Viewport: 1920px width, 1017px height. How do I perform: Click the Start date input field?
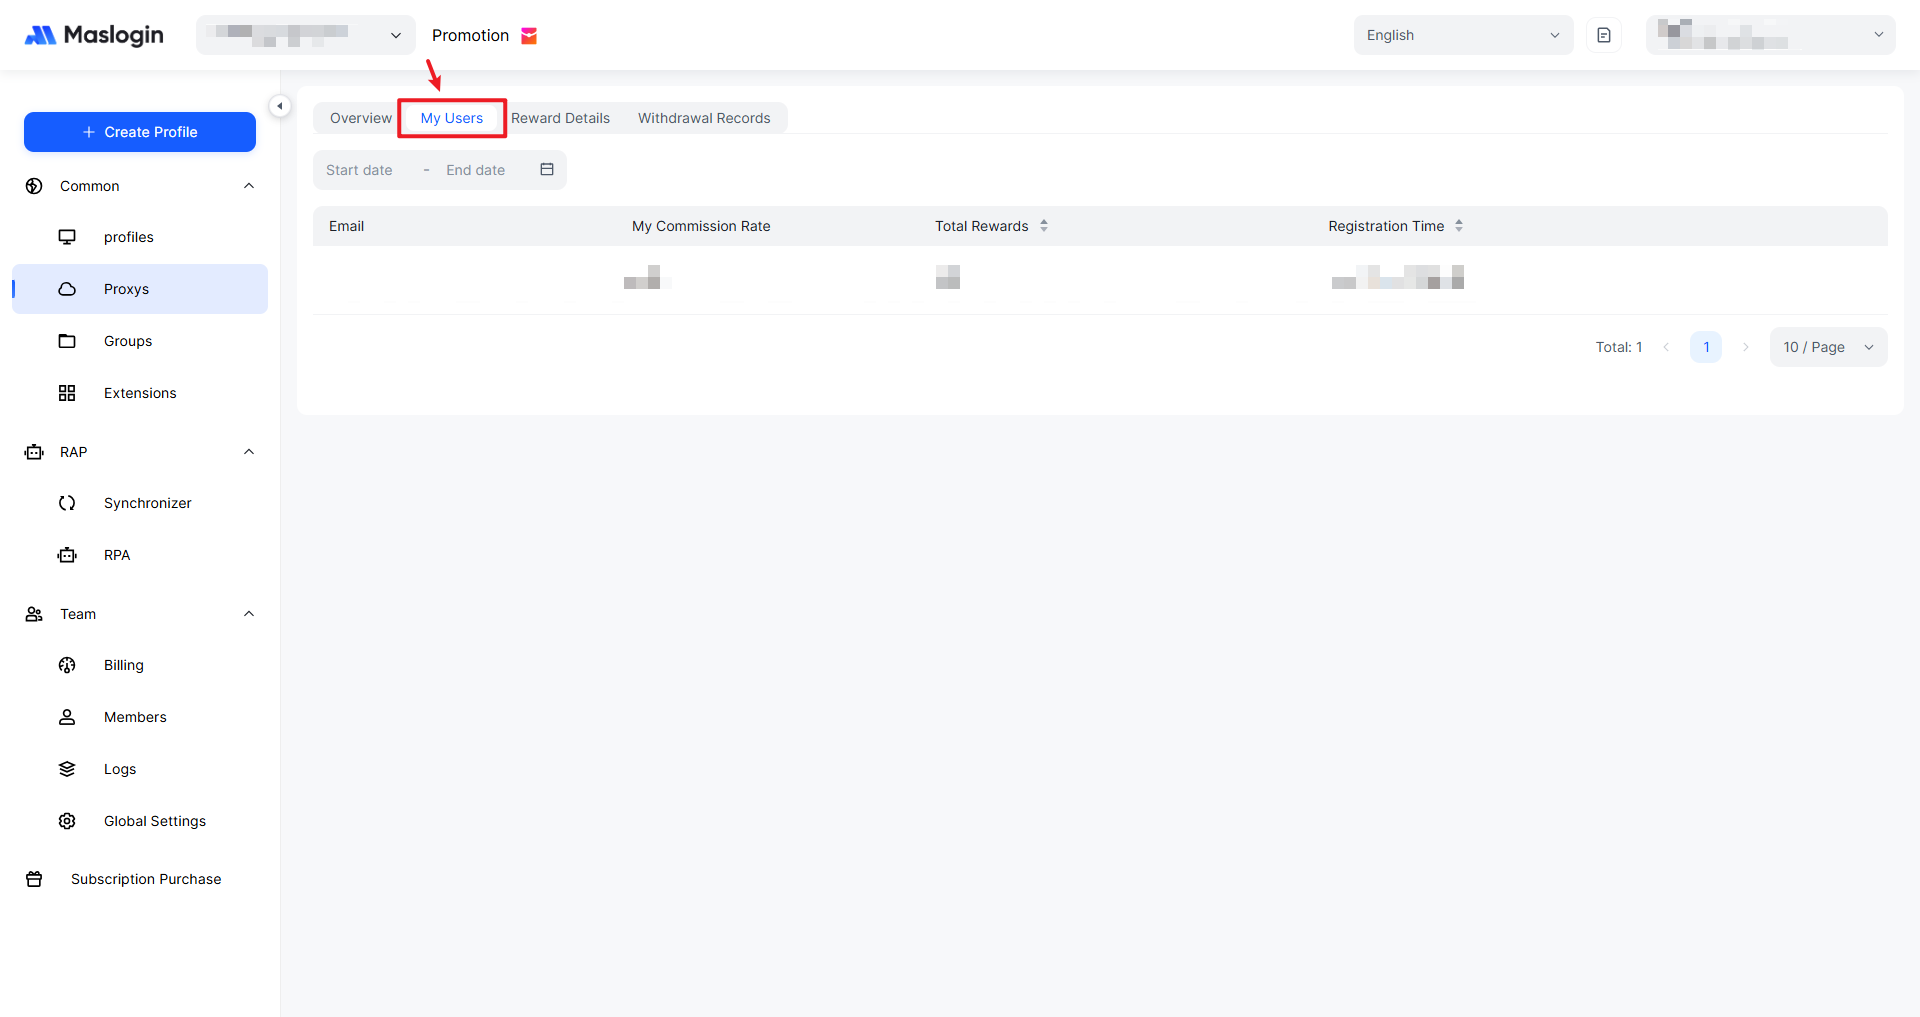coord(360,170)
